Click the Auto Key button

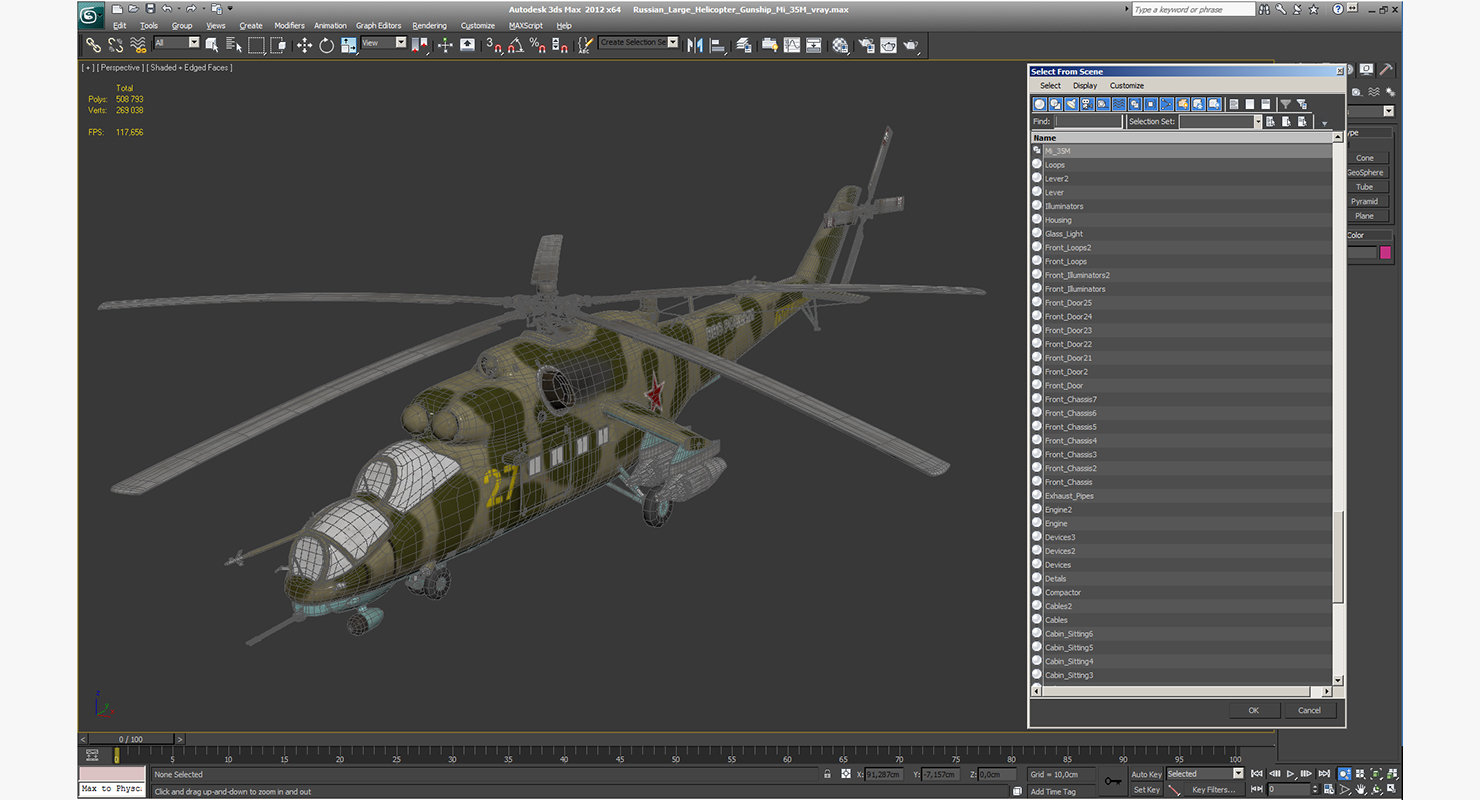tap(1146, 774)
